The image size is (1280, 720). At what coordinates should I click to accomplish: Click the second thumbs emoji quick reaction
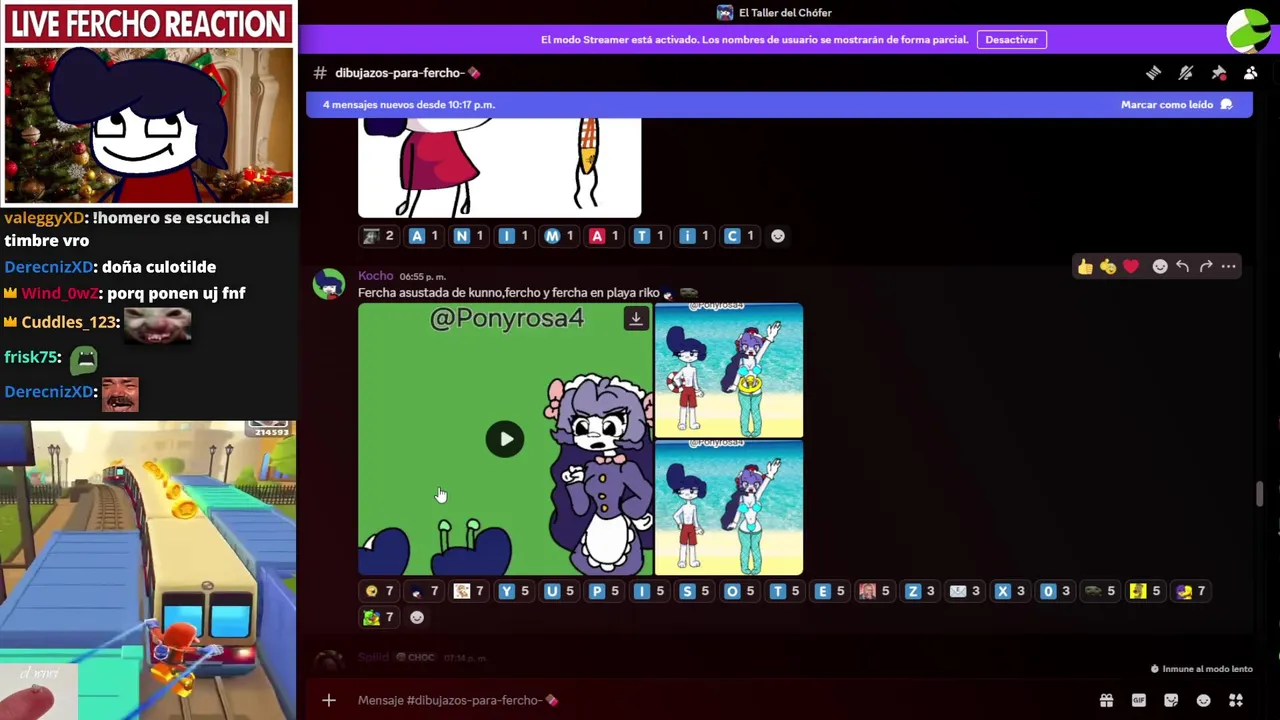(1108, 266)
